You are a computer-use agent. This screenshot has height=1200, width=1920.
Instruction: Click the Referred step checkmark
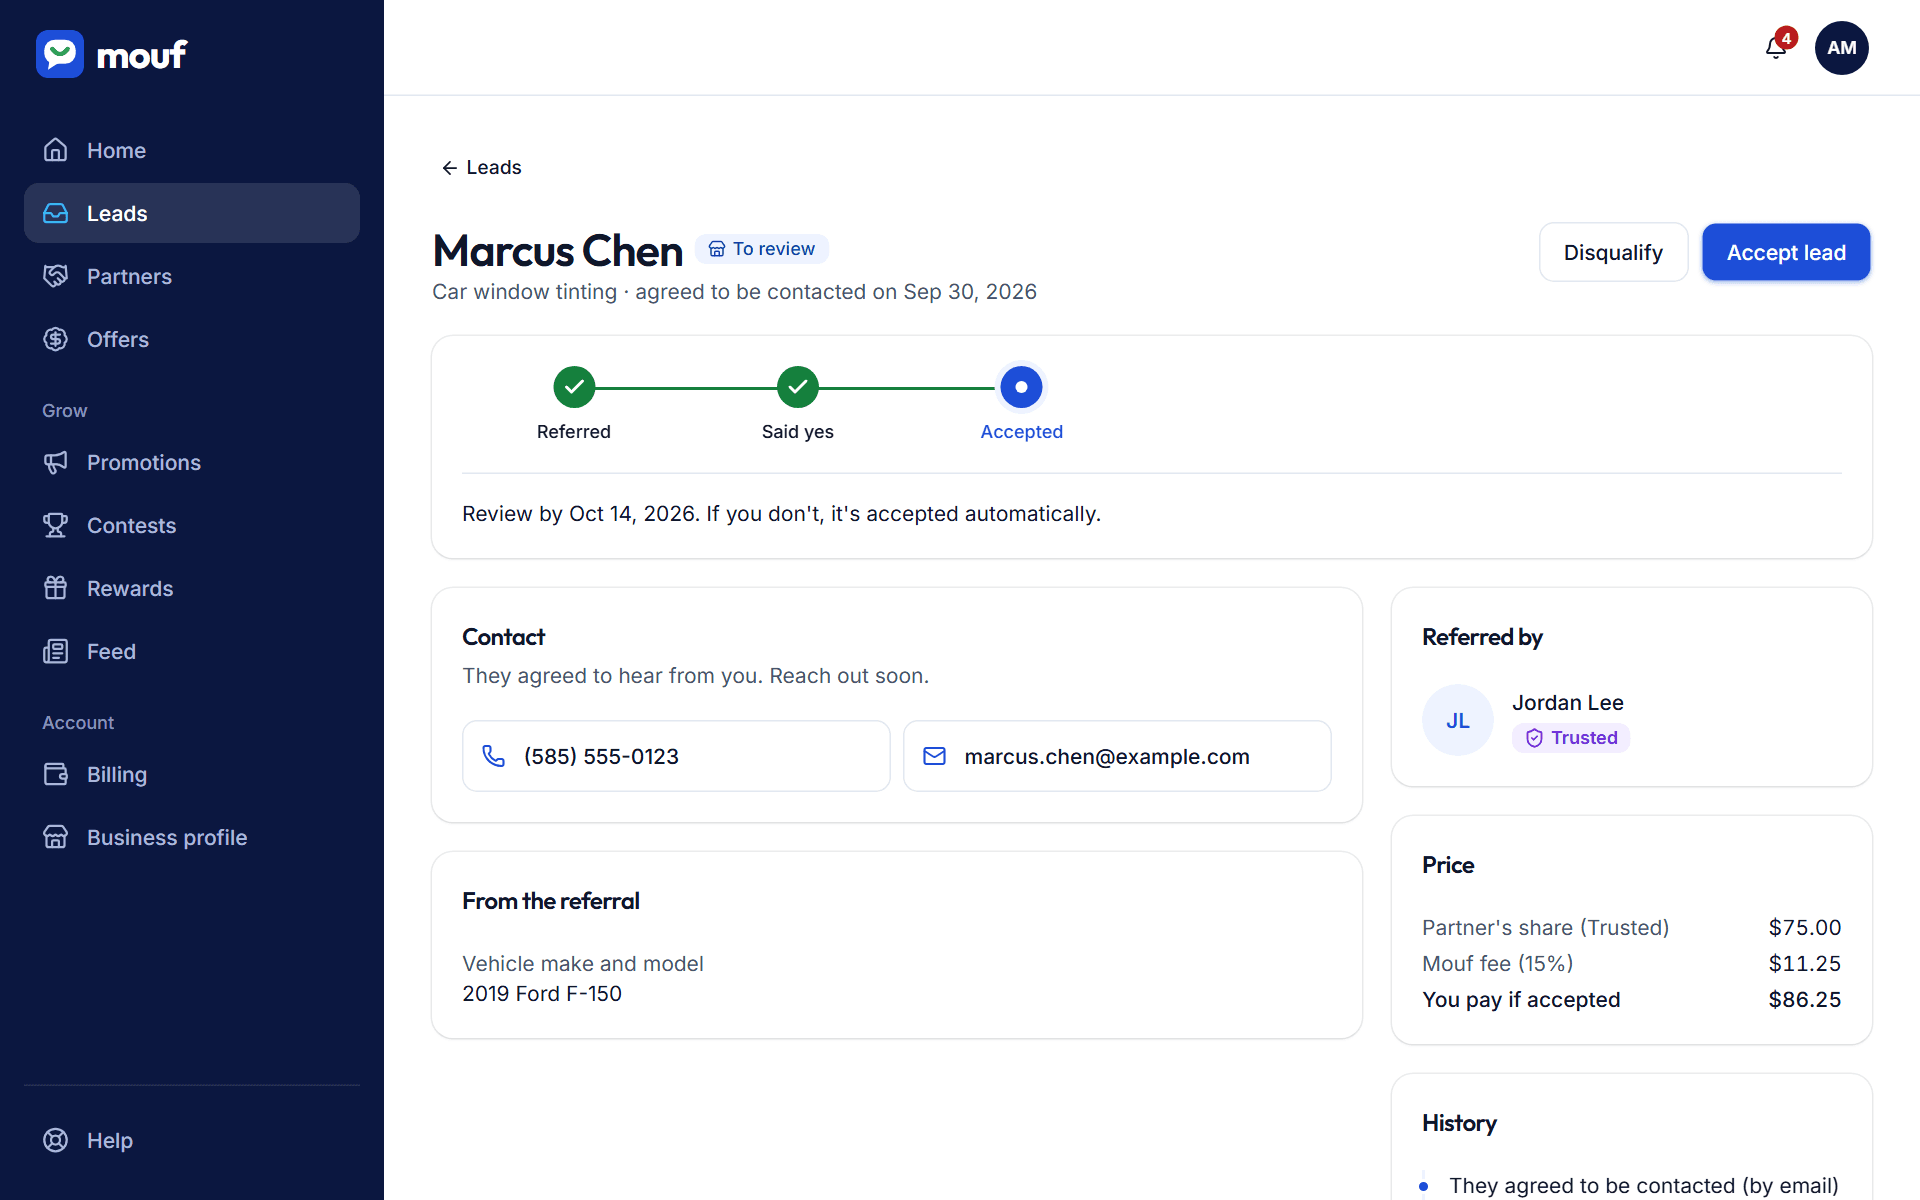pyautogui.click(x=574, y=387)
